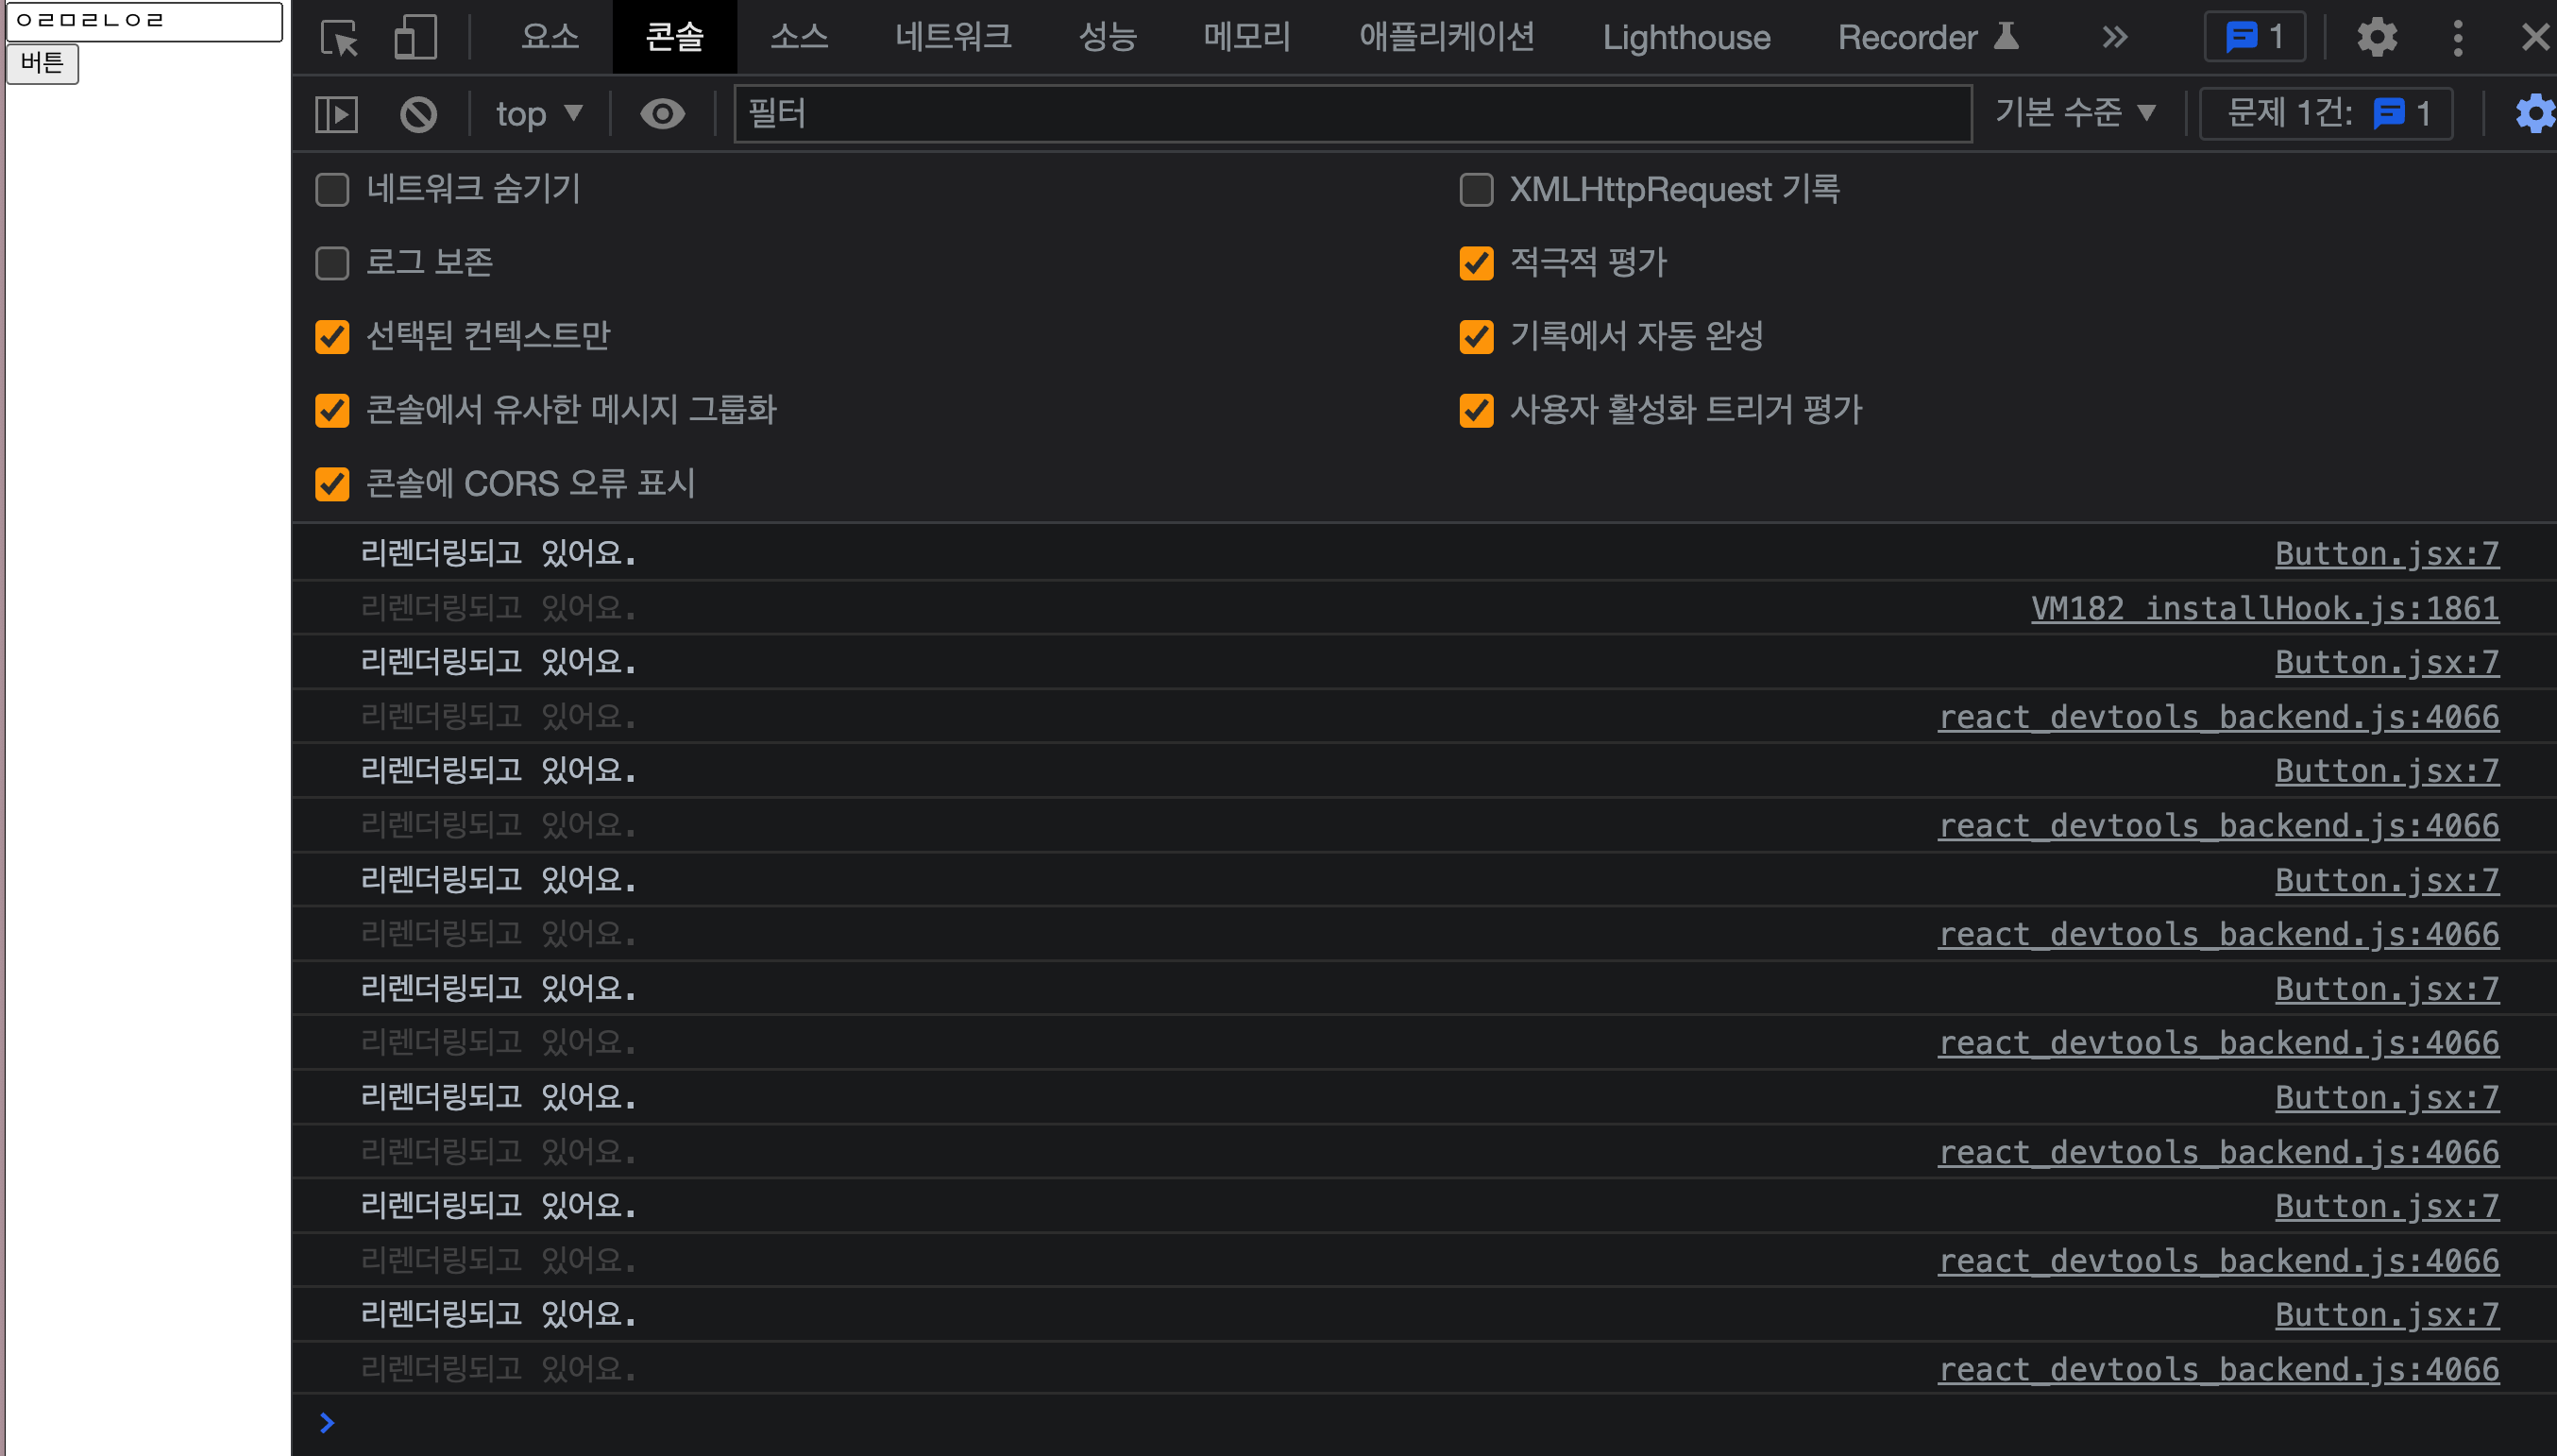Screen dimensions: 2557x1456
Task: Click the blue console settings gear
Action: point(2534,114)
